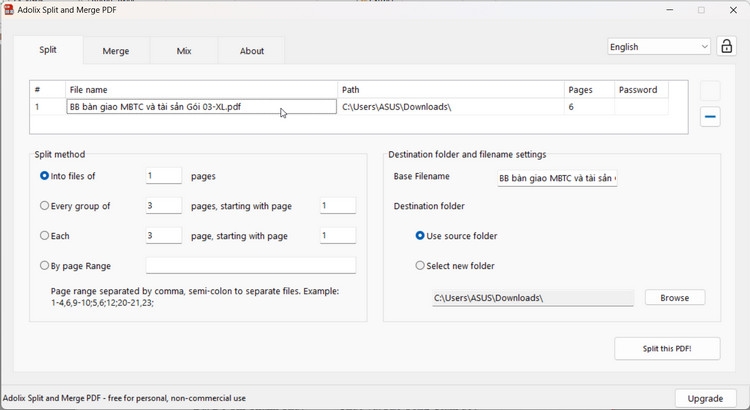Click the 'Pages' column header
750x410 pixels.
click(589, 89)
